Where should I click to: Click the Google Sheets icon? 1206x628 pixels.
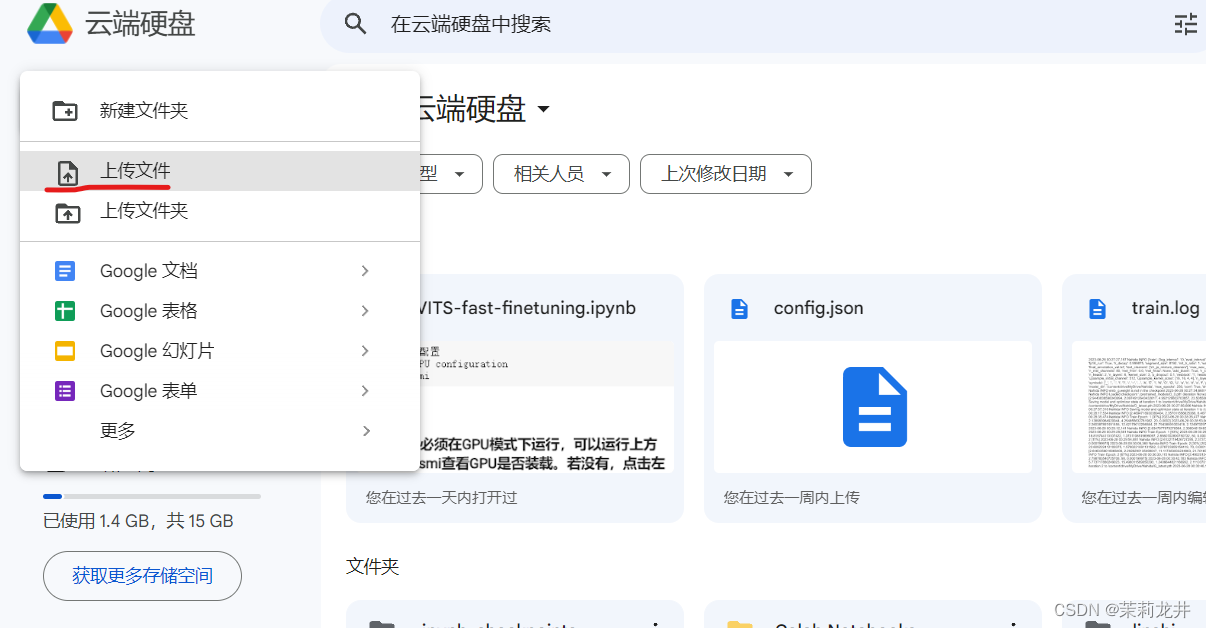(65, 311)
